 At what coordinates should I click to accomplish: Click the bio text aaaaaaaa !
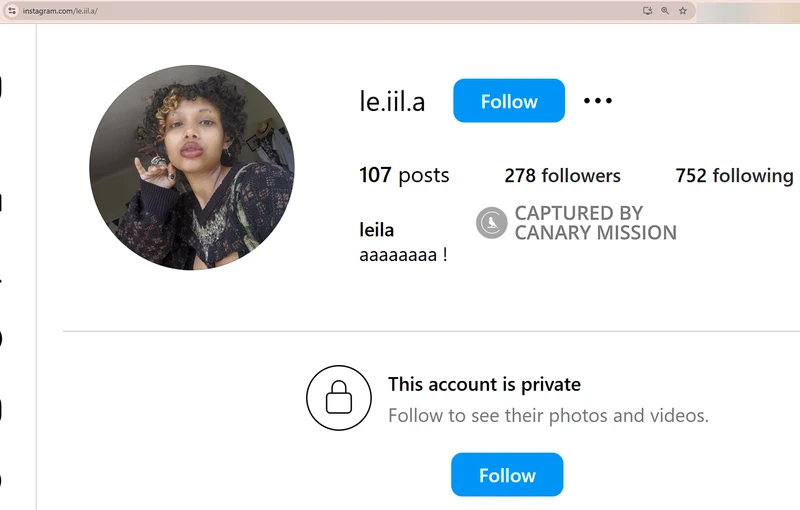(402, 254)
